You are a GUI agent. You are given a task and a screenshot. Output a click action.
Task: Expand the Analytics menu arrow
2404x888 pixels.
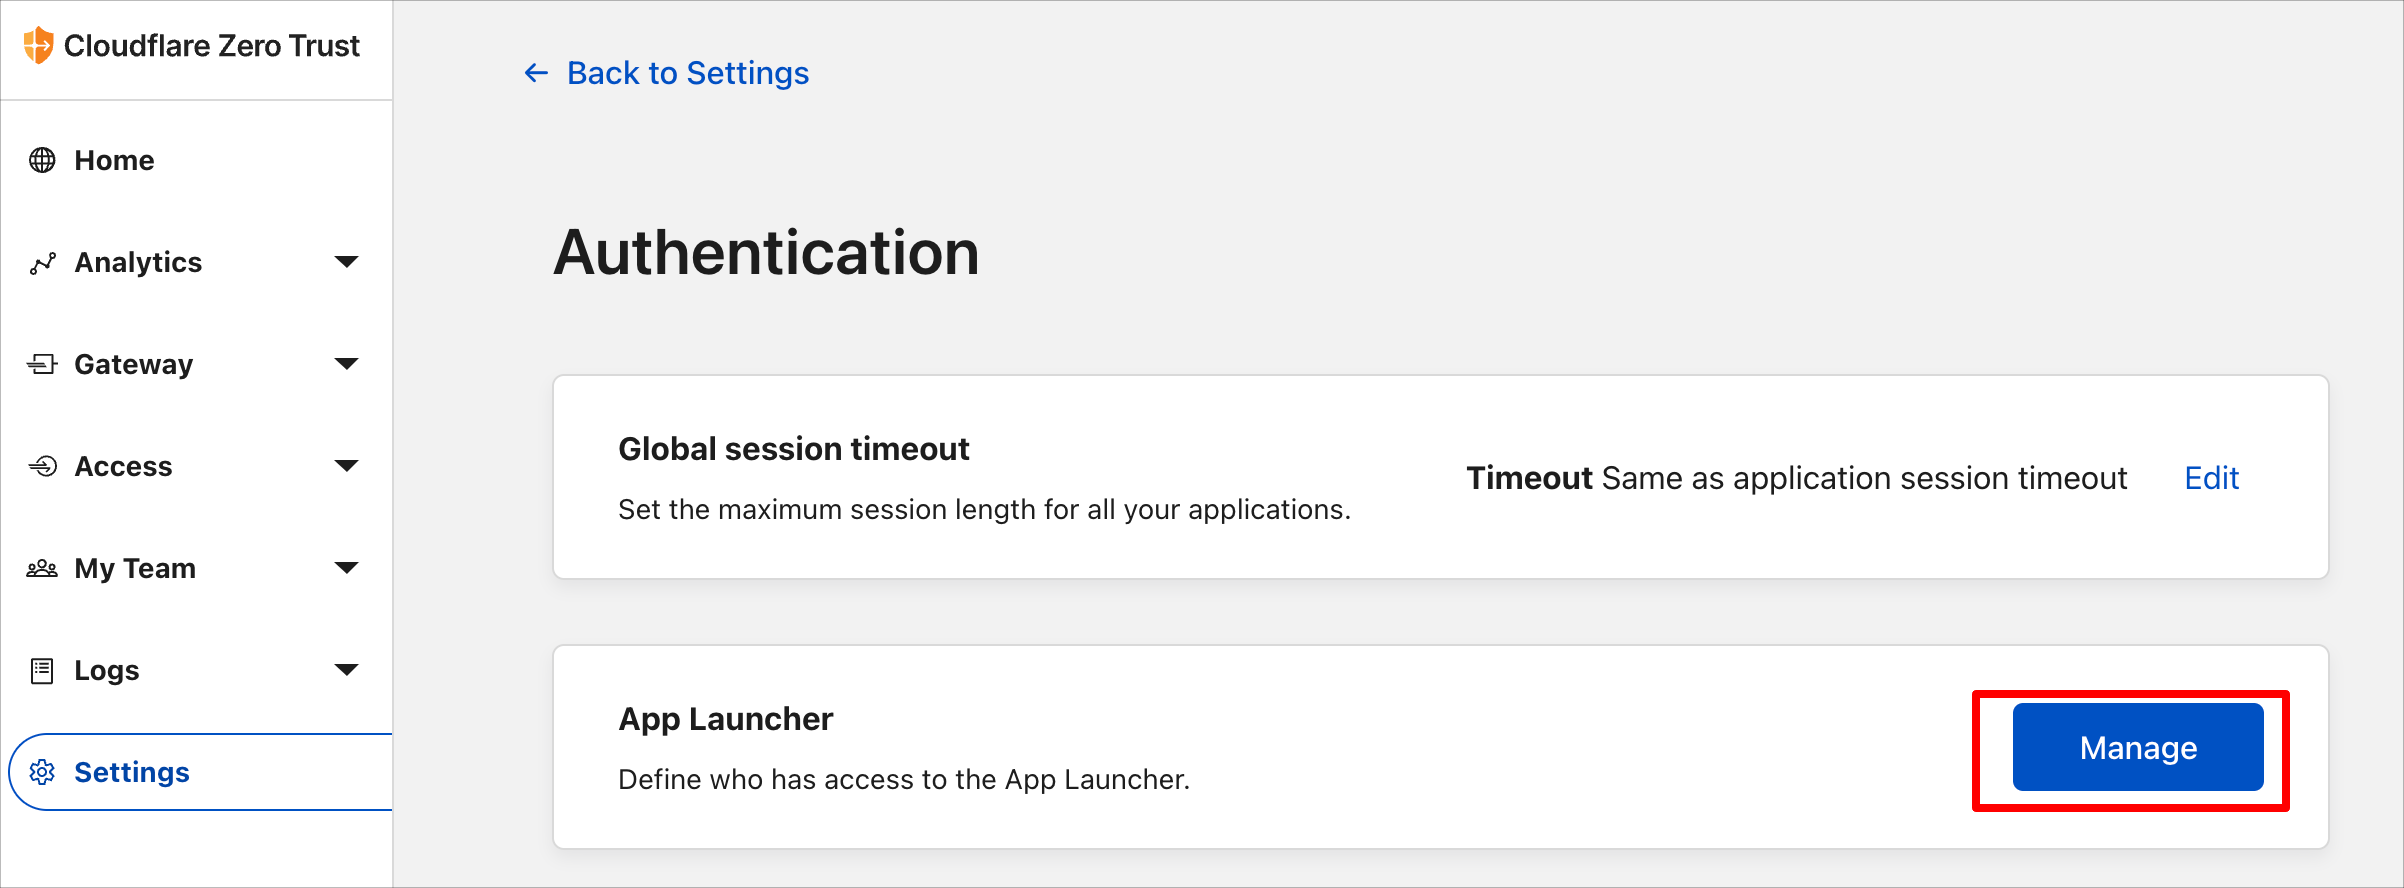[x=346, y=262]
